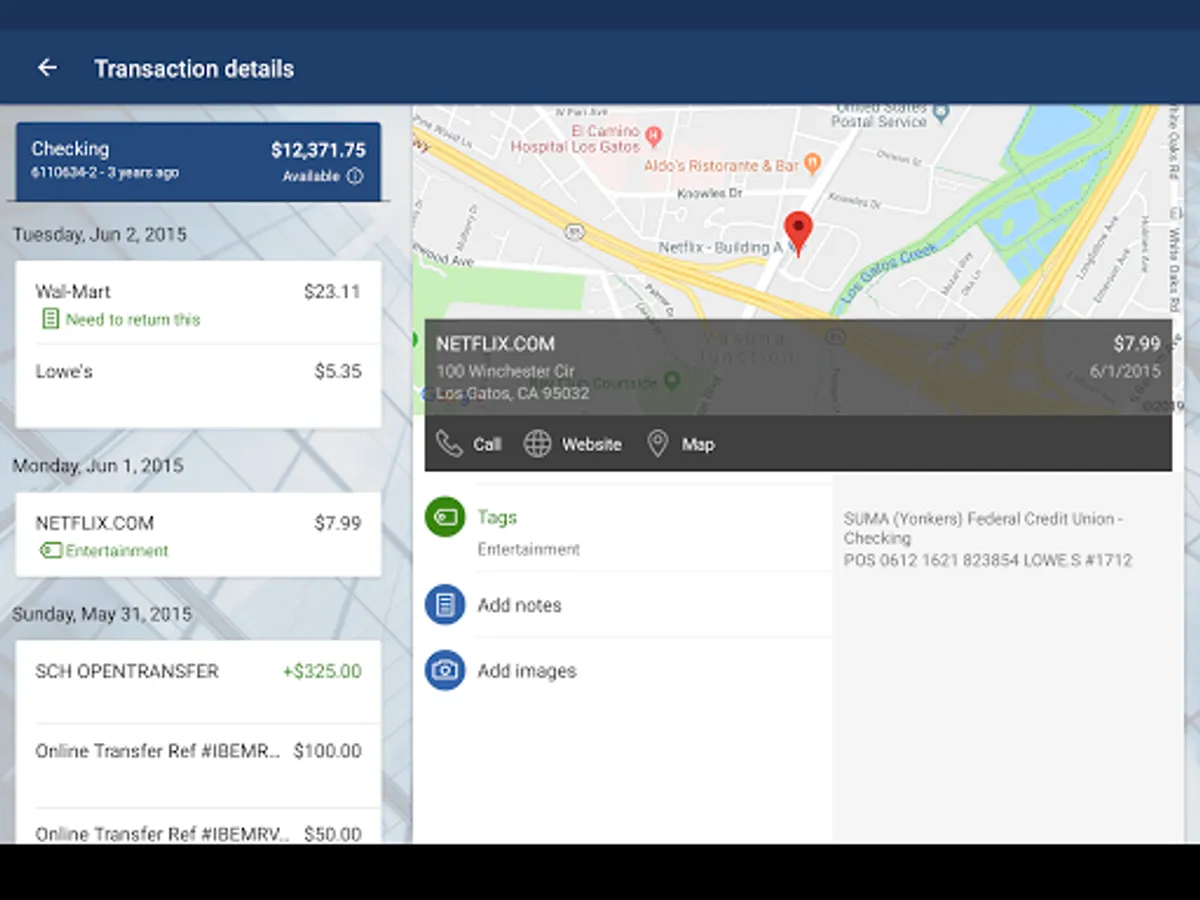Click the POS 0612 1621 823854 description
Viewport: 1200px width, 900px height.
[x=988, y=560]
